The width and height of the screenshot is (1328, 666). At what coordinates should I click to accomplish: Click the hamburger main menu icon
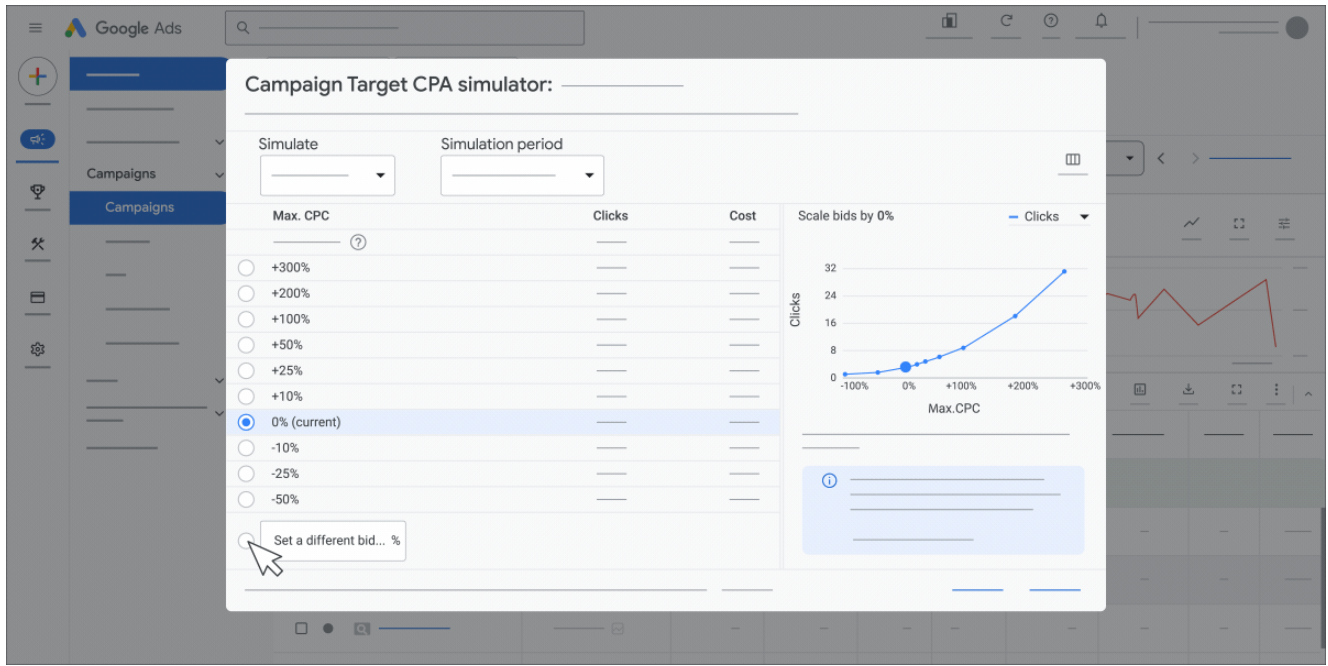36,28
